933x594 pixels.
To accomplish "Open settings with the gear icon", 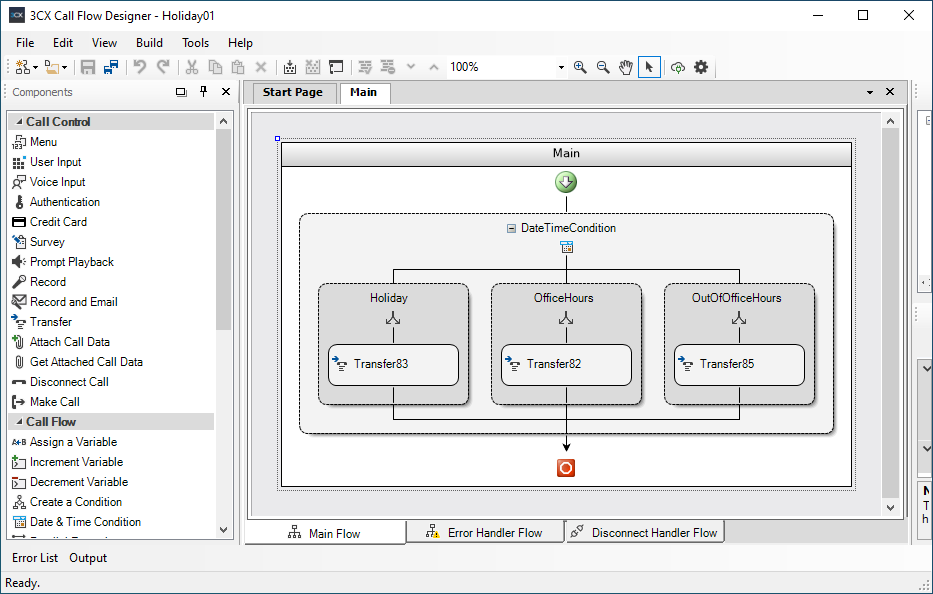I will (701, 67).
